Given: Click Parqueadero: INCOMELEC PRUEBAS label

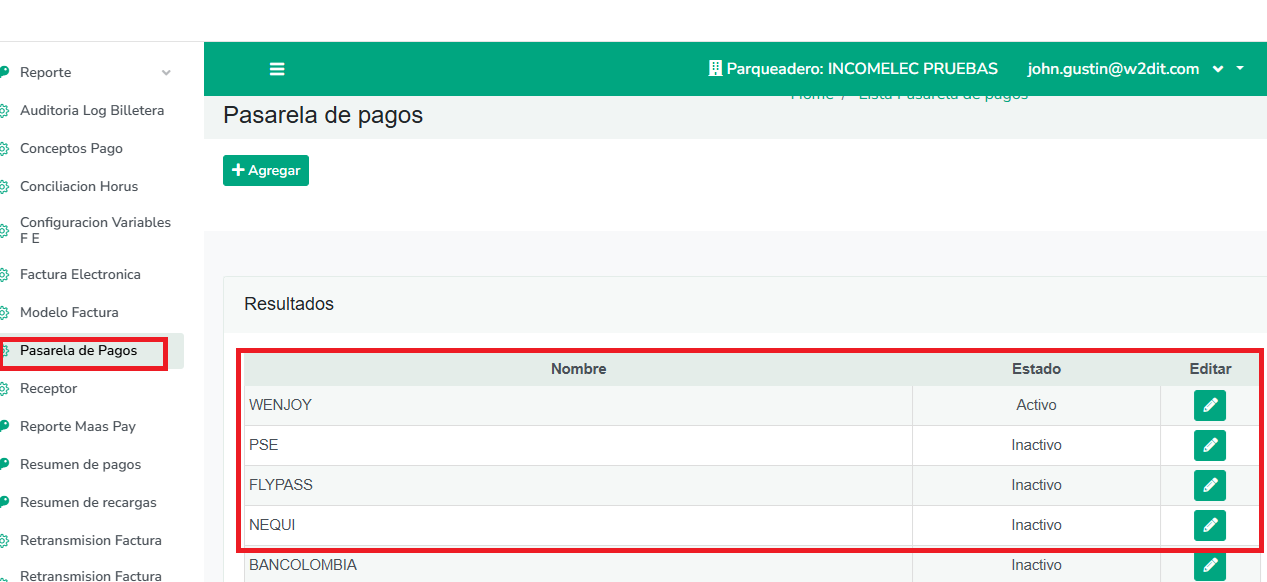Looking at the screenshot, I should [862, 69].
